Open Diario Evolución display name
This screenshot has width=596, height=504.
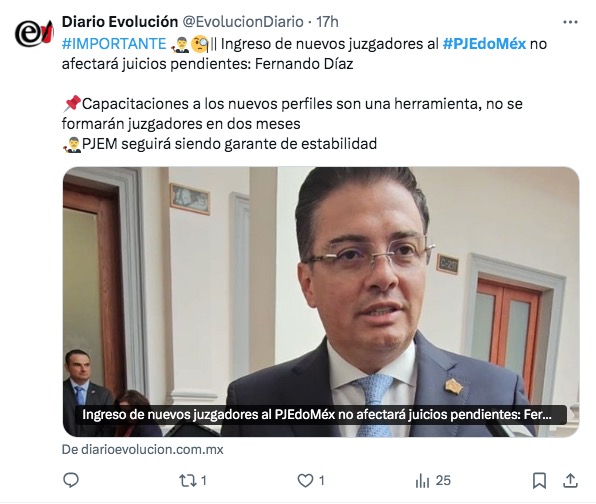pos(120,22)
